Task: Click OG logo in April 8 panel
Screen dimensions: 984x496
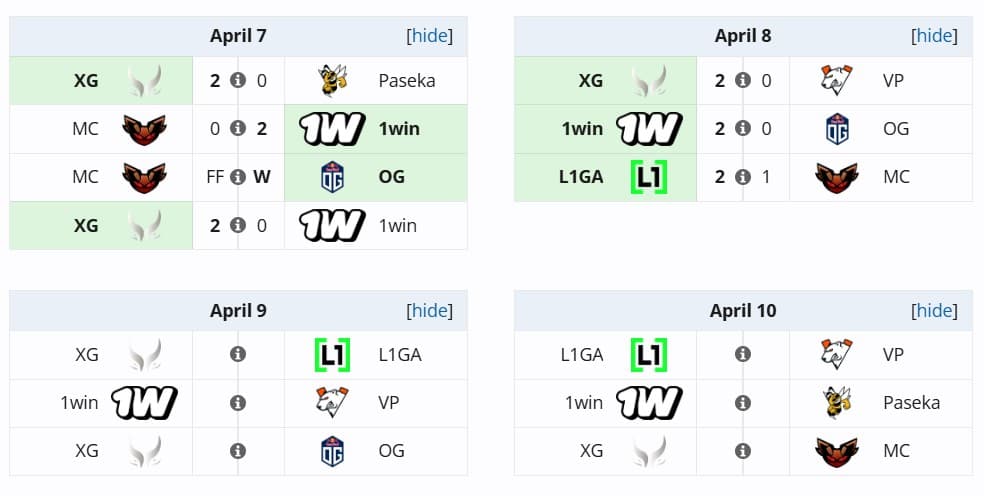Action: pyautogui.click(x=837, y=129)
